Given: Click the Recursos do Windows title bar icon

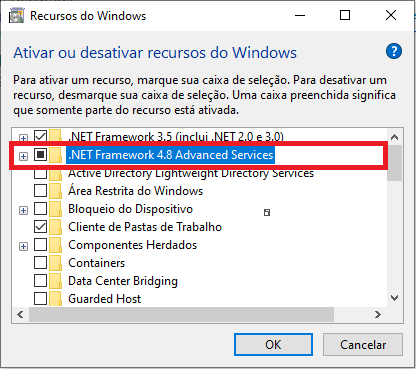Looking at the screenshot, I should 16,16.
